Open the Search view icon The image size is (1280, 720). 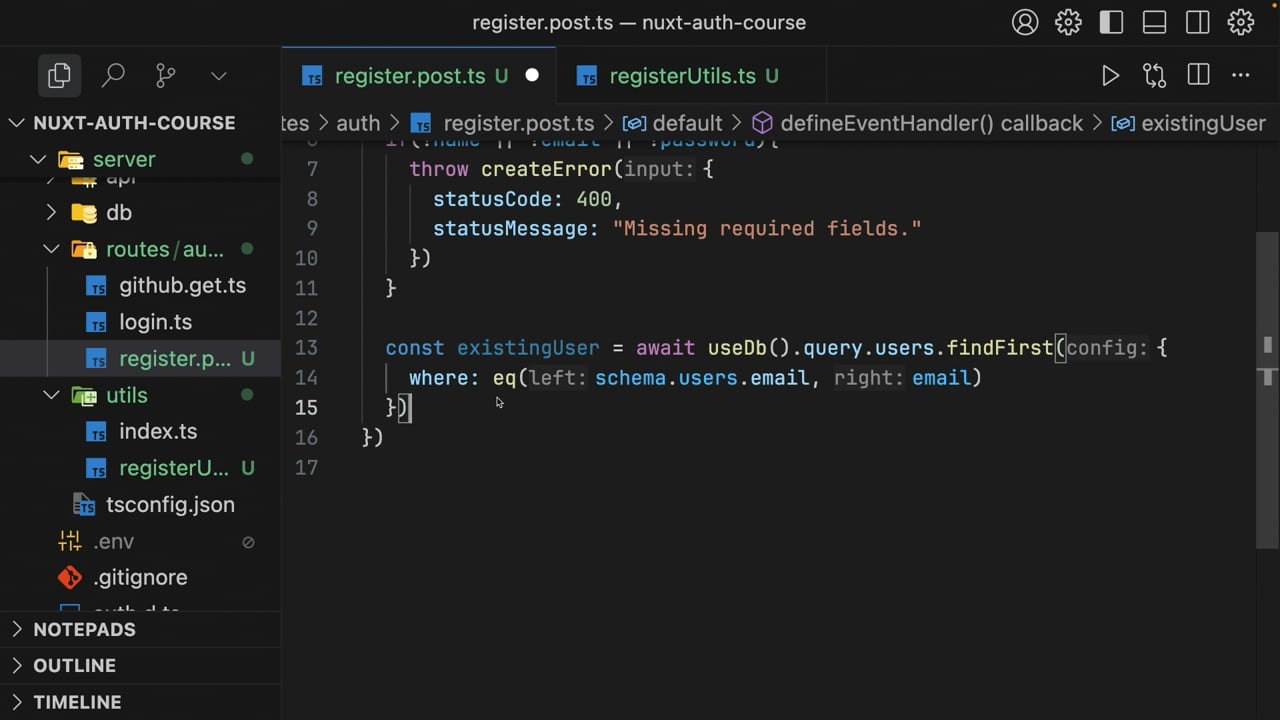(x=113, y=75)
